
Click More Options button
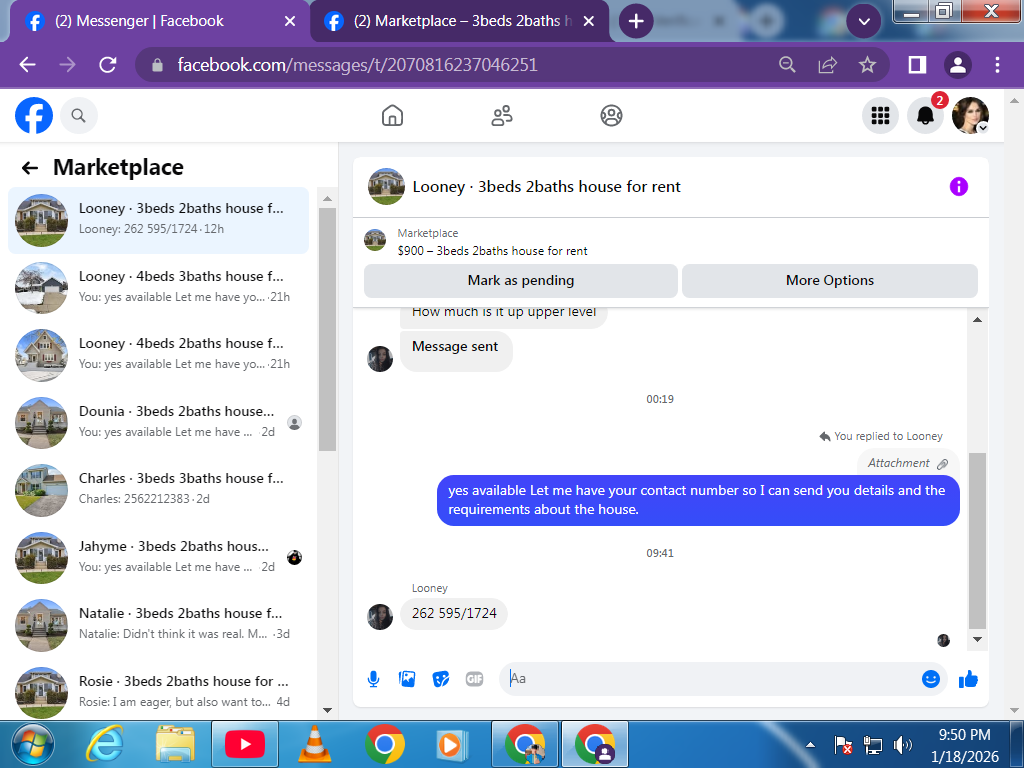coord(829,281)
